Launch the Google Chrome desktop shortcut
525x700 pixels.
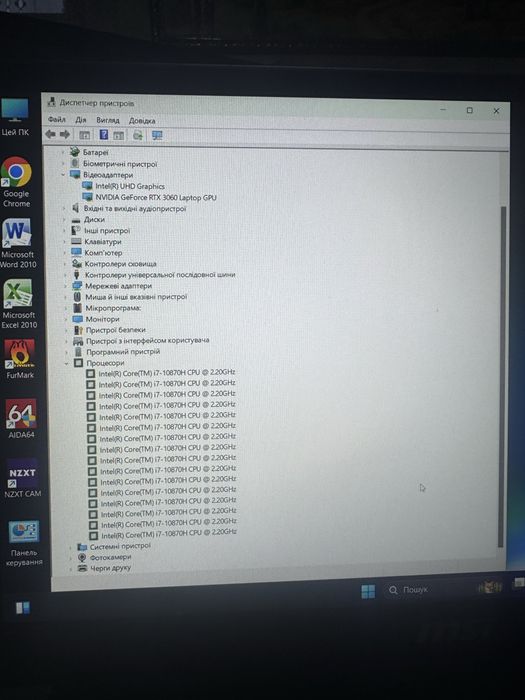coord(16,182)
